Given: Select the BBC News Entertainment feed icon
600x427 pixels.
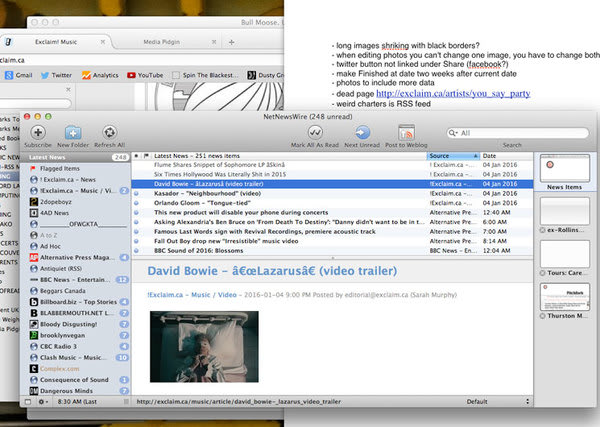Looking at the screenshot, I should pyautogui.click(x=34, y=280).
